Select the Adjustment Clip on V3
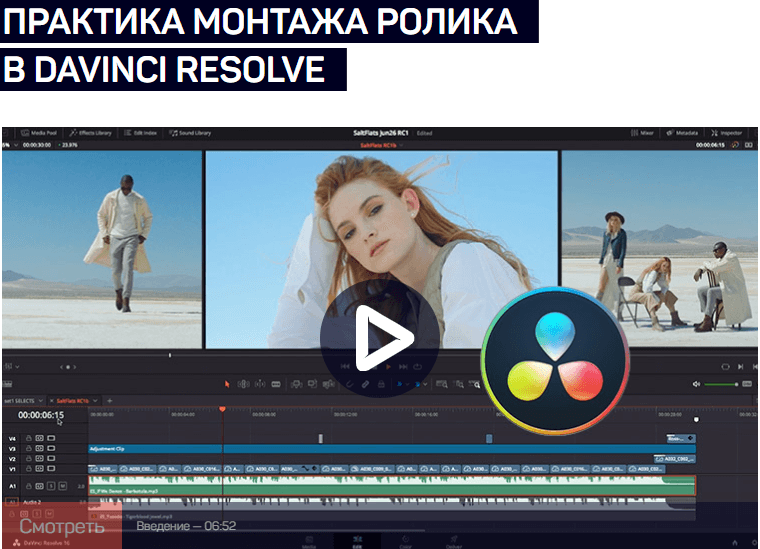The width and height of the screenshot is (760, 549). (392, 449)
